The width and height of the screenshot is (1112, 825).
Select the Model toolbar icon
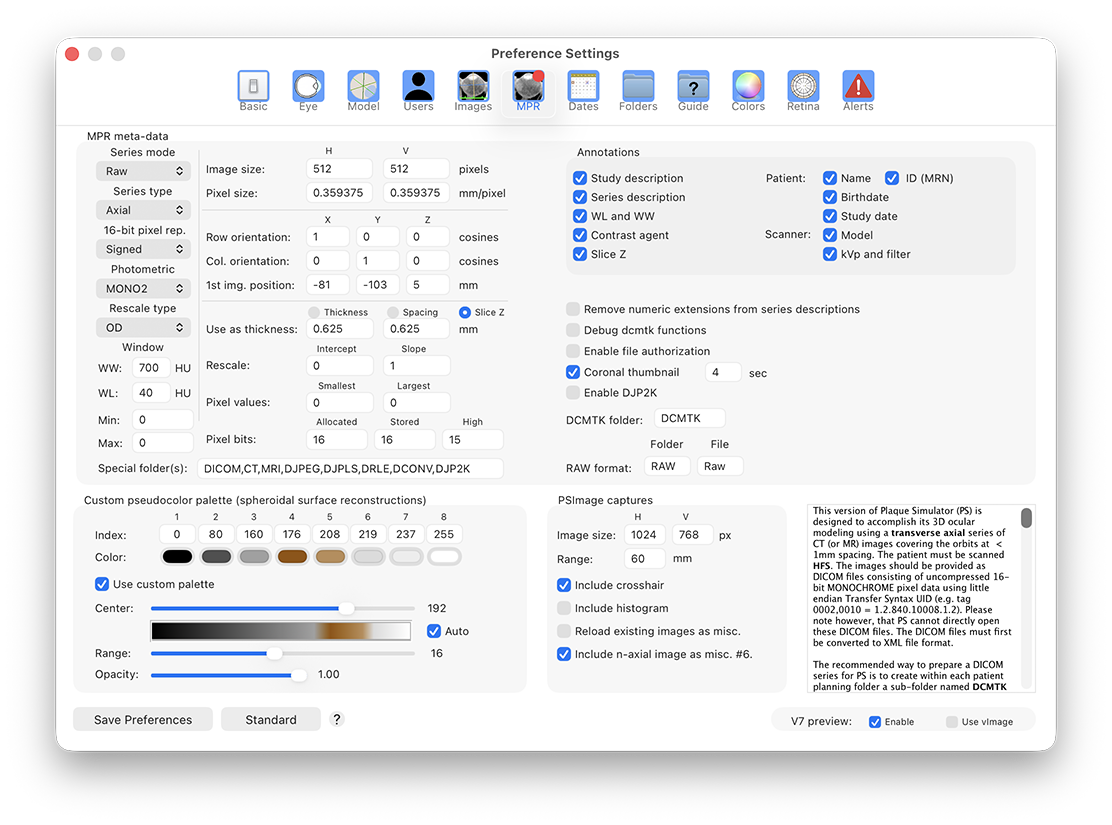[x=363, y=90]
